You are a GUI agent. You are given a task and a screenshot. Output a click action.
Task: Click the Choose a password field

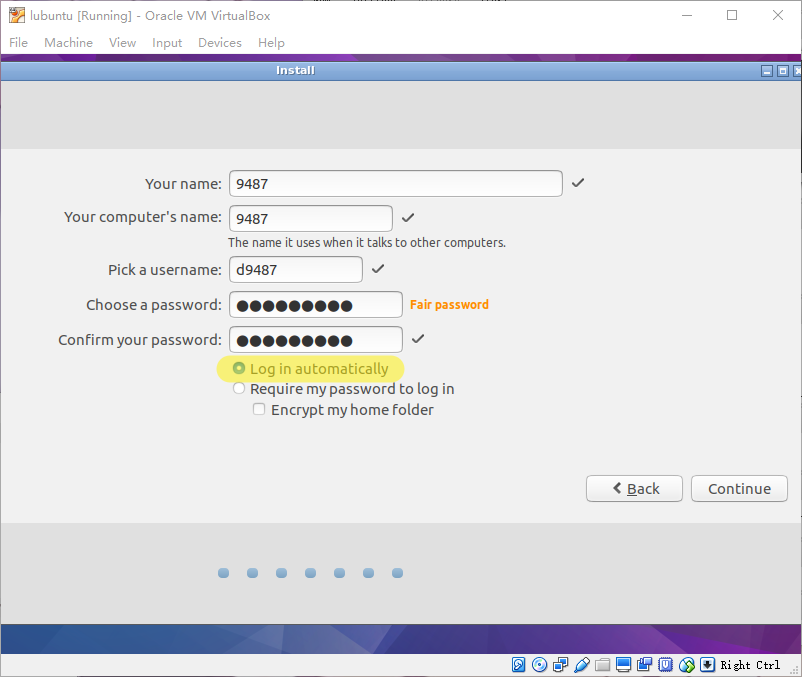click(x=315, y=305)
